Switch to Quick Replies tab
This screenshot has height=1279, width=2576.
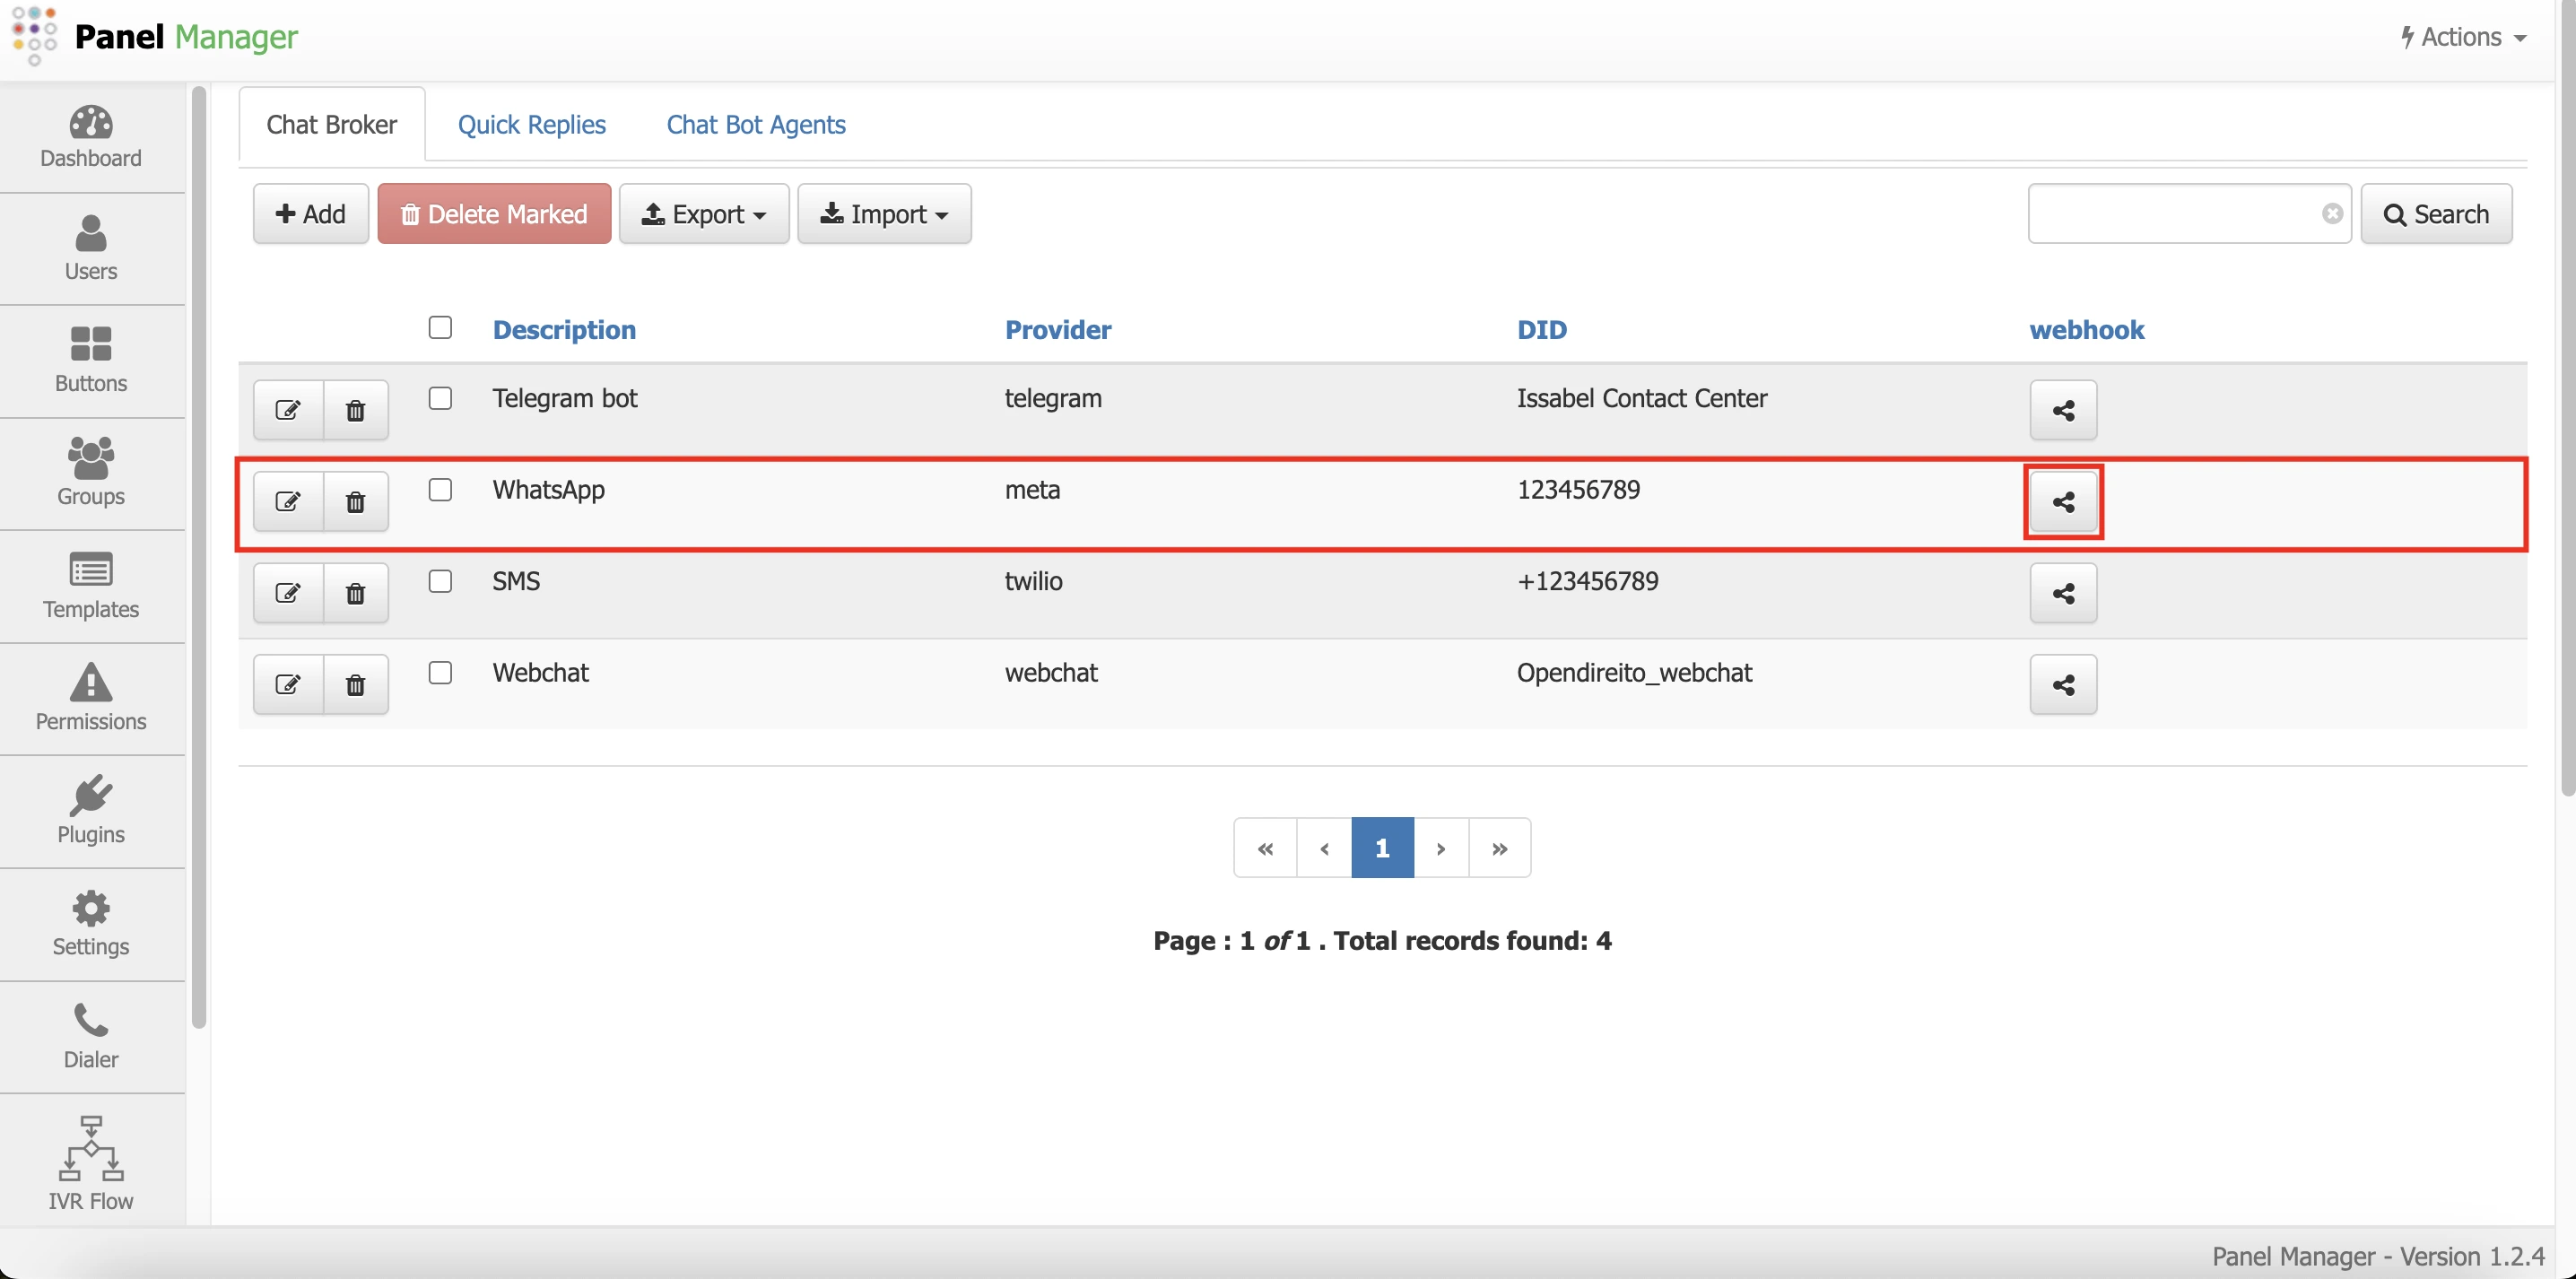(x=532, y=125)
